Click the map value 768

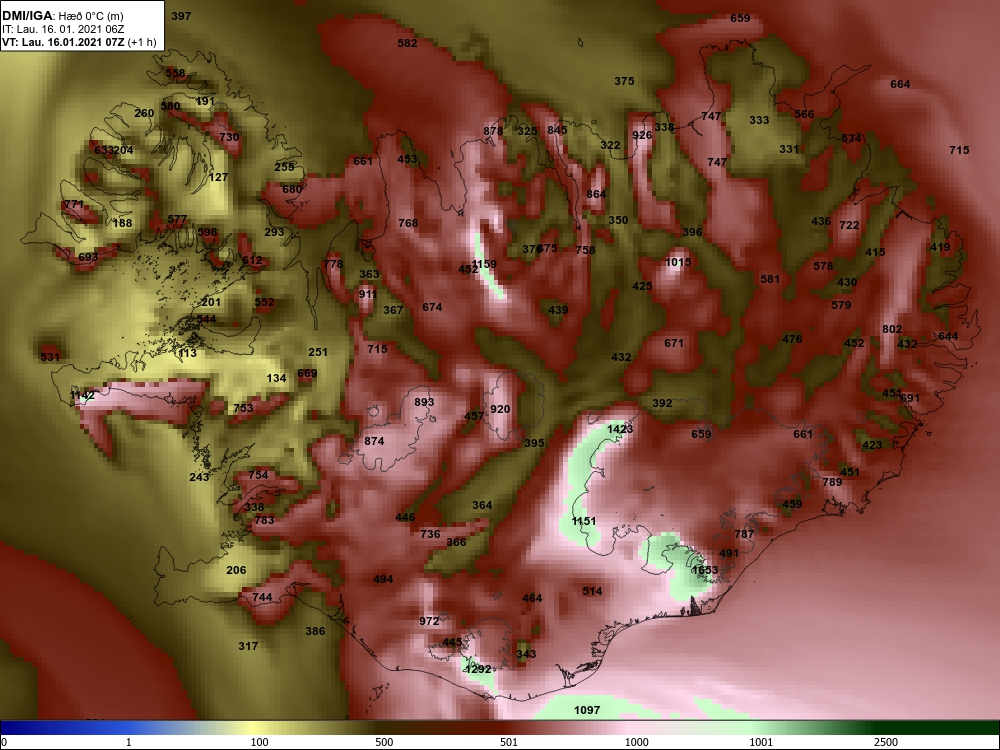408,223
